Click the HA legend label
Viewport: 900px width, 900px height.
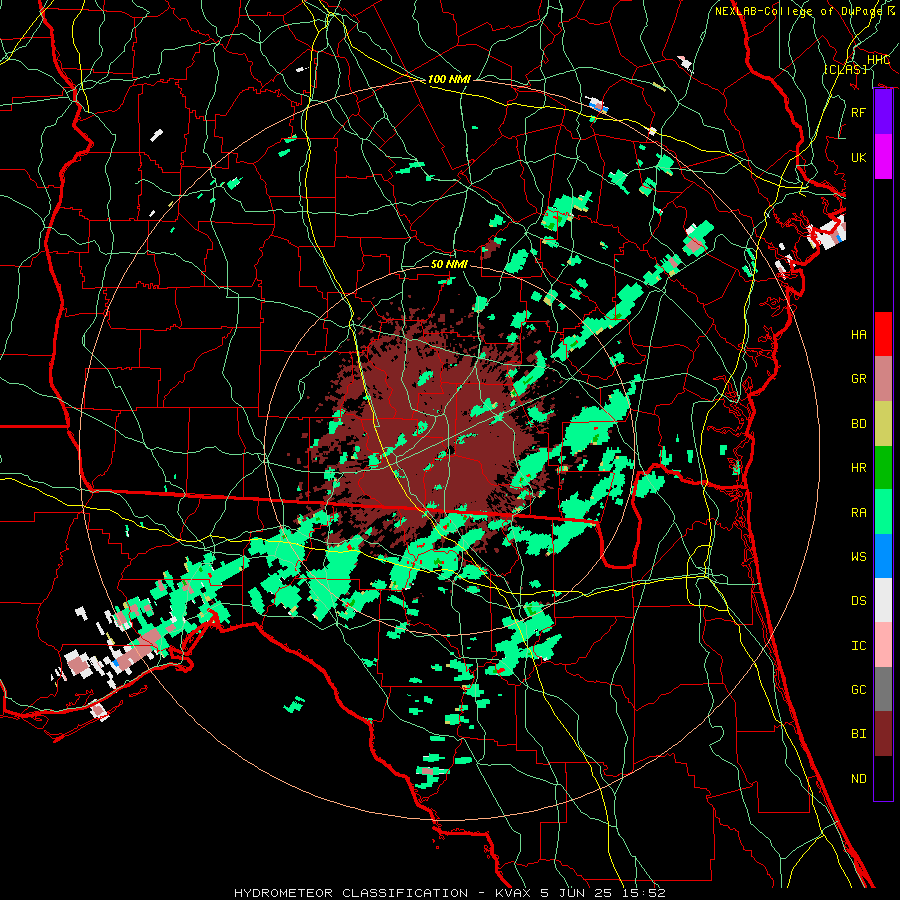(858, 335)
